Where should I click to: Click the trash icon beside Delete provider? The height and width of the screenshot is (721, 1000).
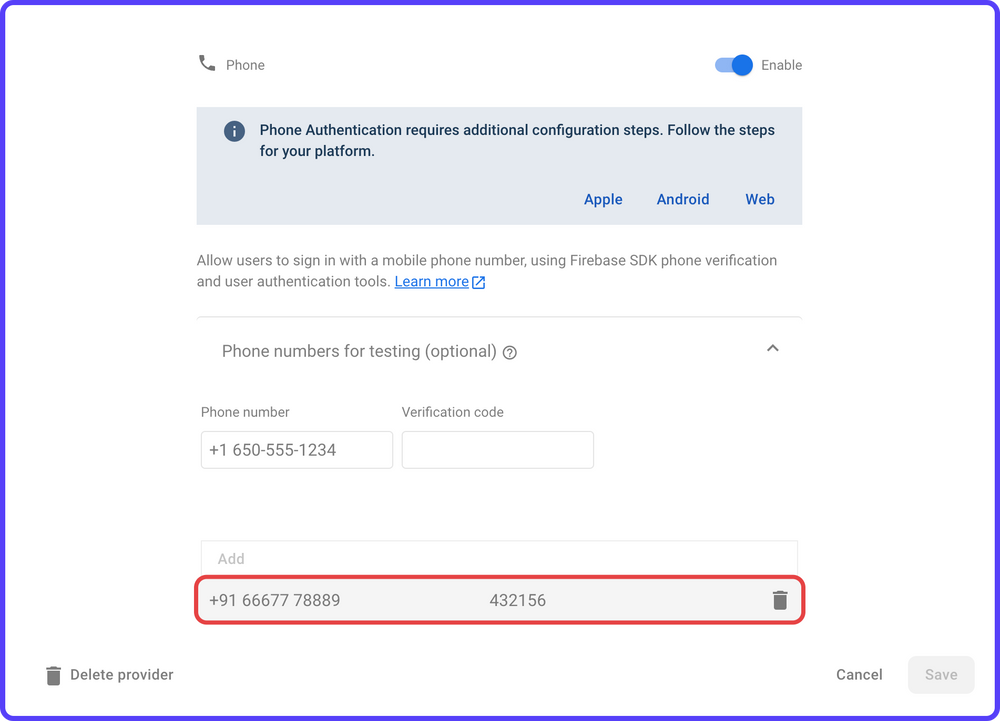pyautogui.click(x=52, y=675)
